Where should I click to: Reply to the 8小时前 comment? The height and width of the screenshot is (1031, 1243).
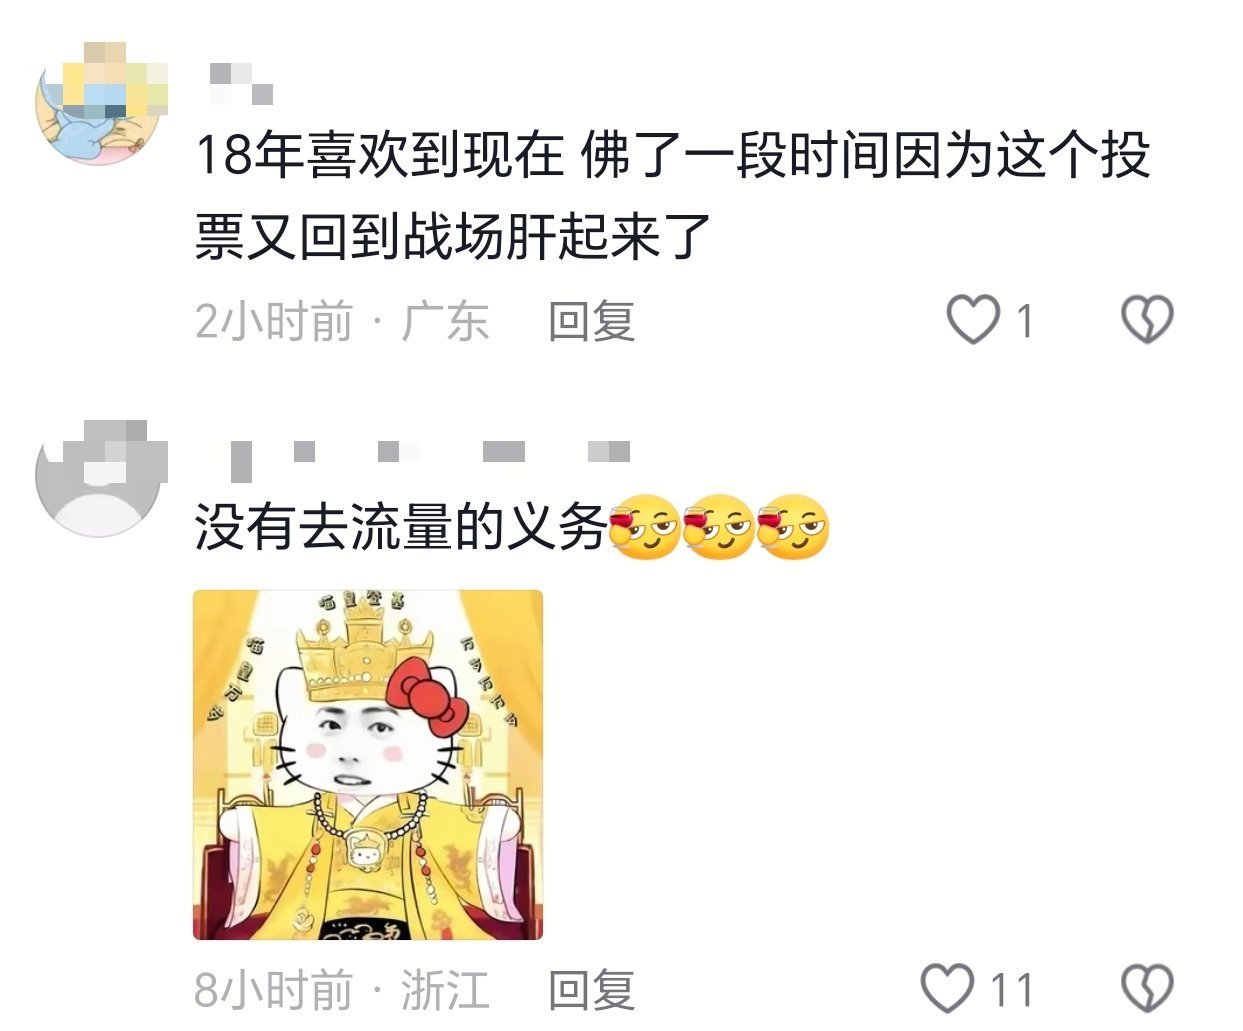(x=591, y=990)
